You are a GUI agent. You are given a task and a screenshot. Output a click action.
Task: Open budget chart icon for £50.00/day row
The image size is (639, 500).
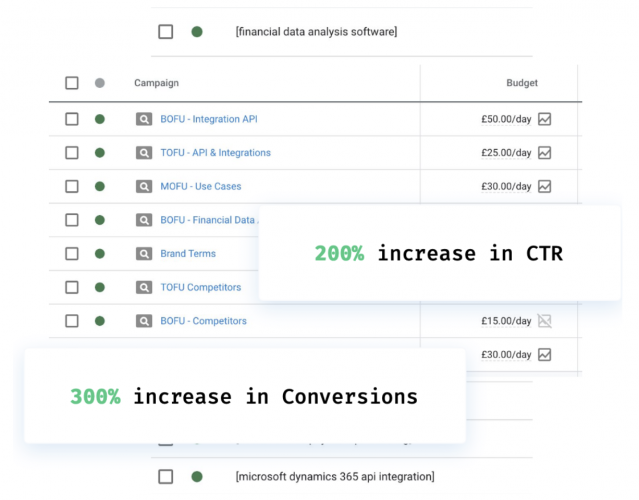544,119
